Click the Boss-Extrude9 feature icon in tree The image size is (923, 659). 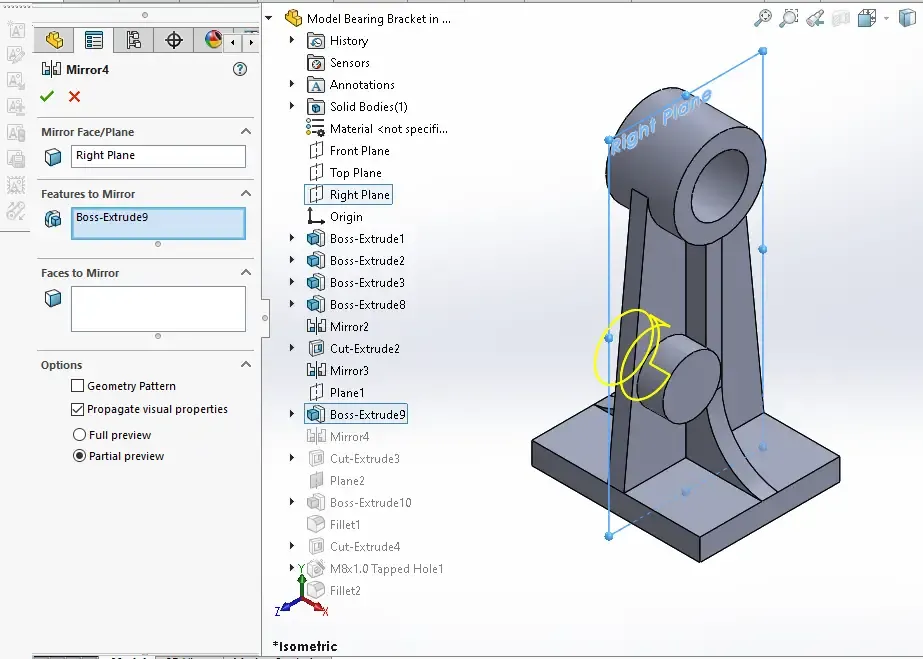pos(316,414)
